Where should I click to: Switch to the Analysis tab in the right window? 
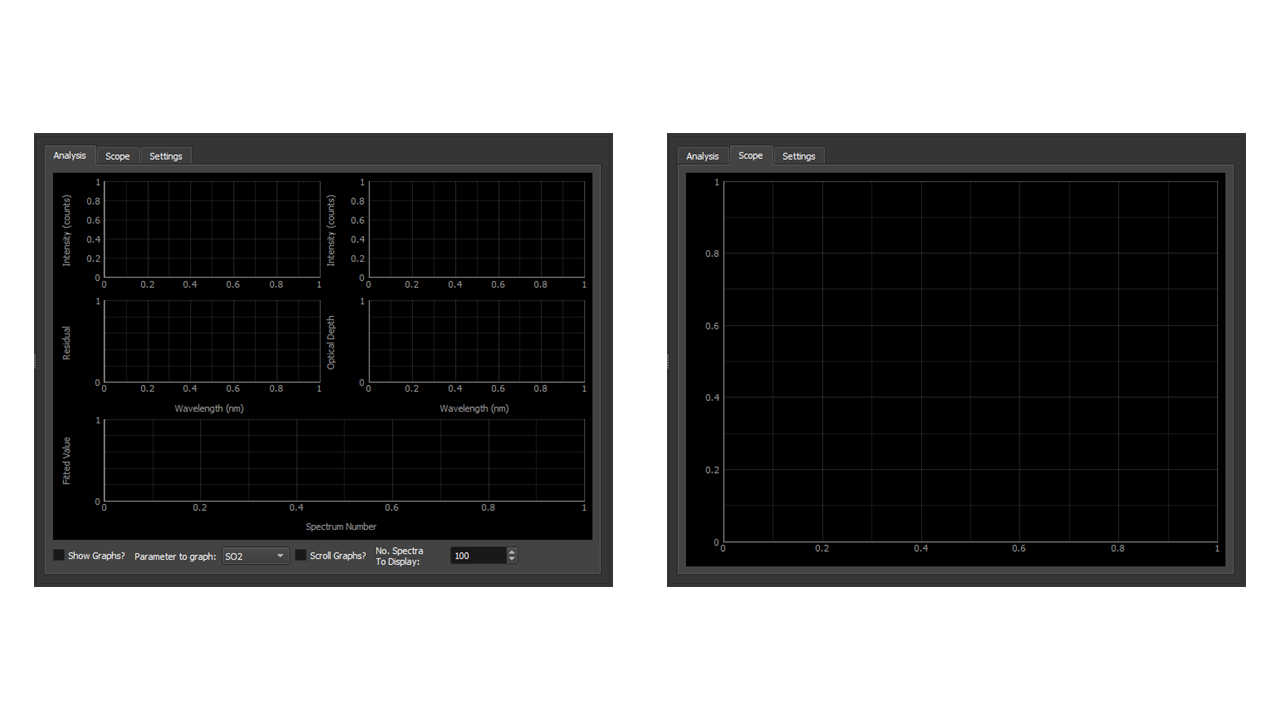click(703, 156)
